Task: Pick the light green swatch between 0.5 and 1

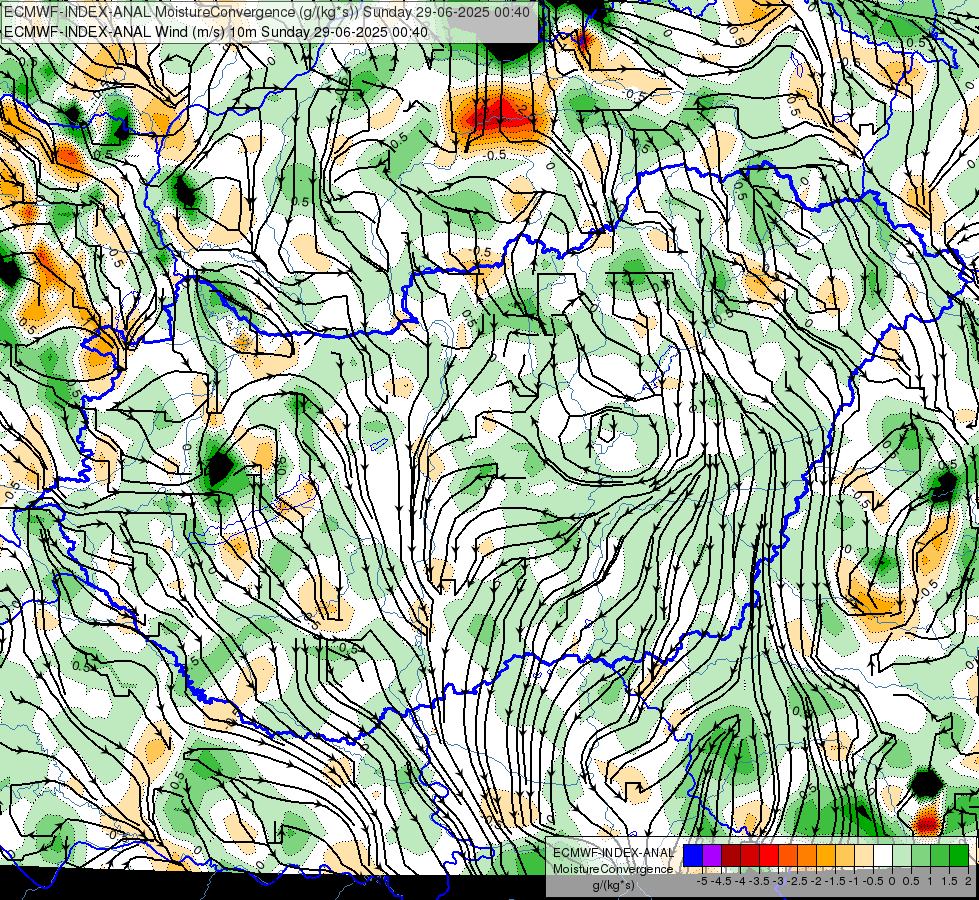Action: (921, 855)
